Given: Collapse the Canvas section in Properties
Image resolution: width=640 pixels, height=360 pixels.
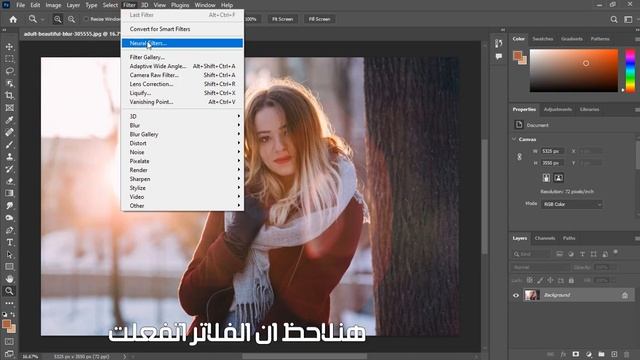Looking at the screenshot, I should coord(514,139).
